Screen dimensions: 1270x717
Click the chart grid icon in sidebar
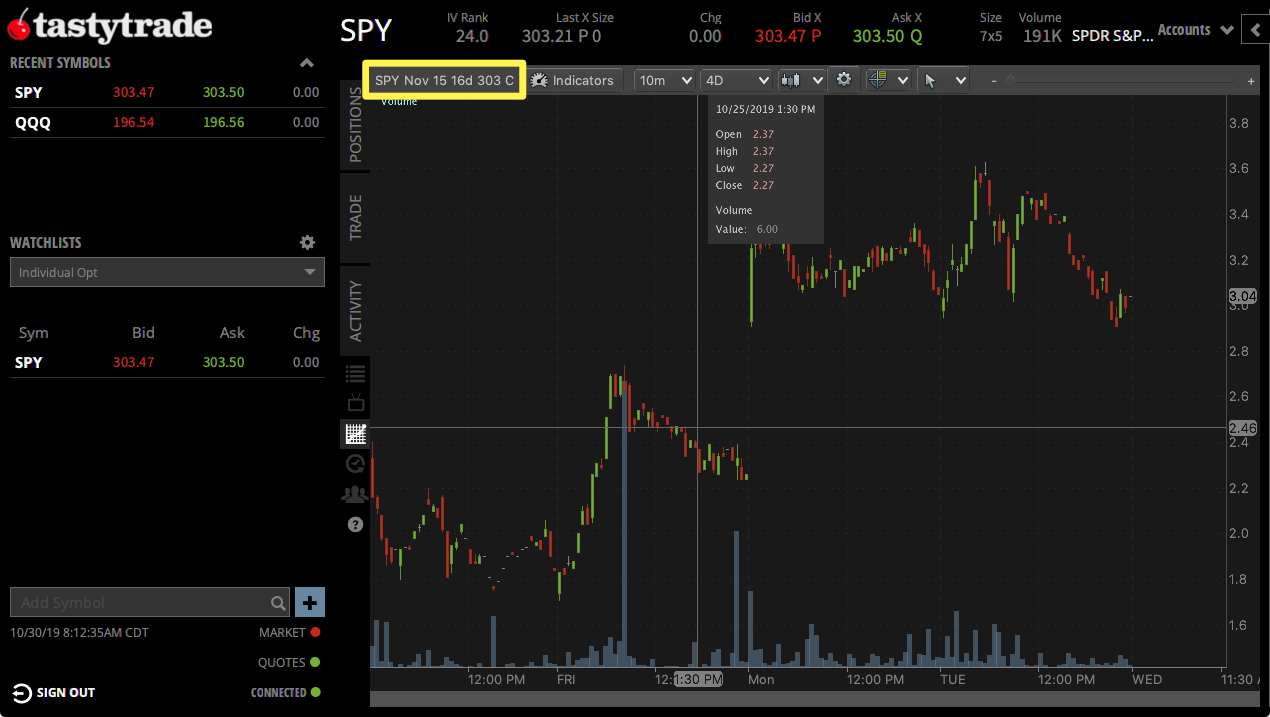(x=355, y=433)
